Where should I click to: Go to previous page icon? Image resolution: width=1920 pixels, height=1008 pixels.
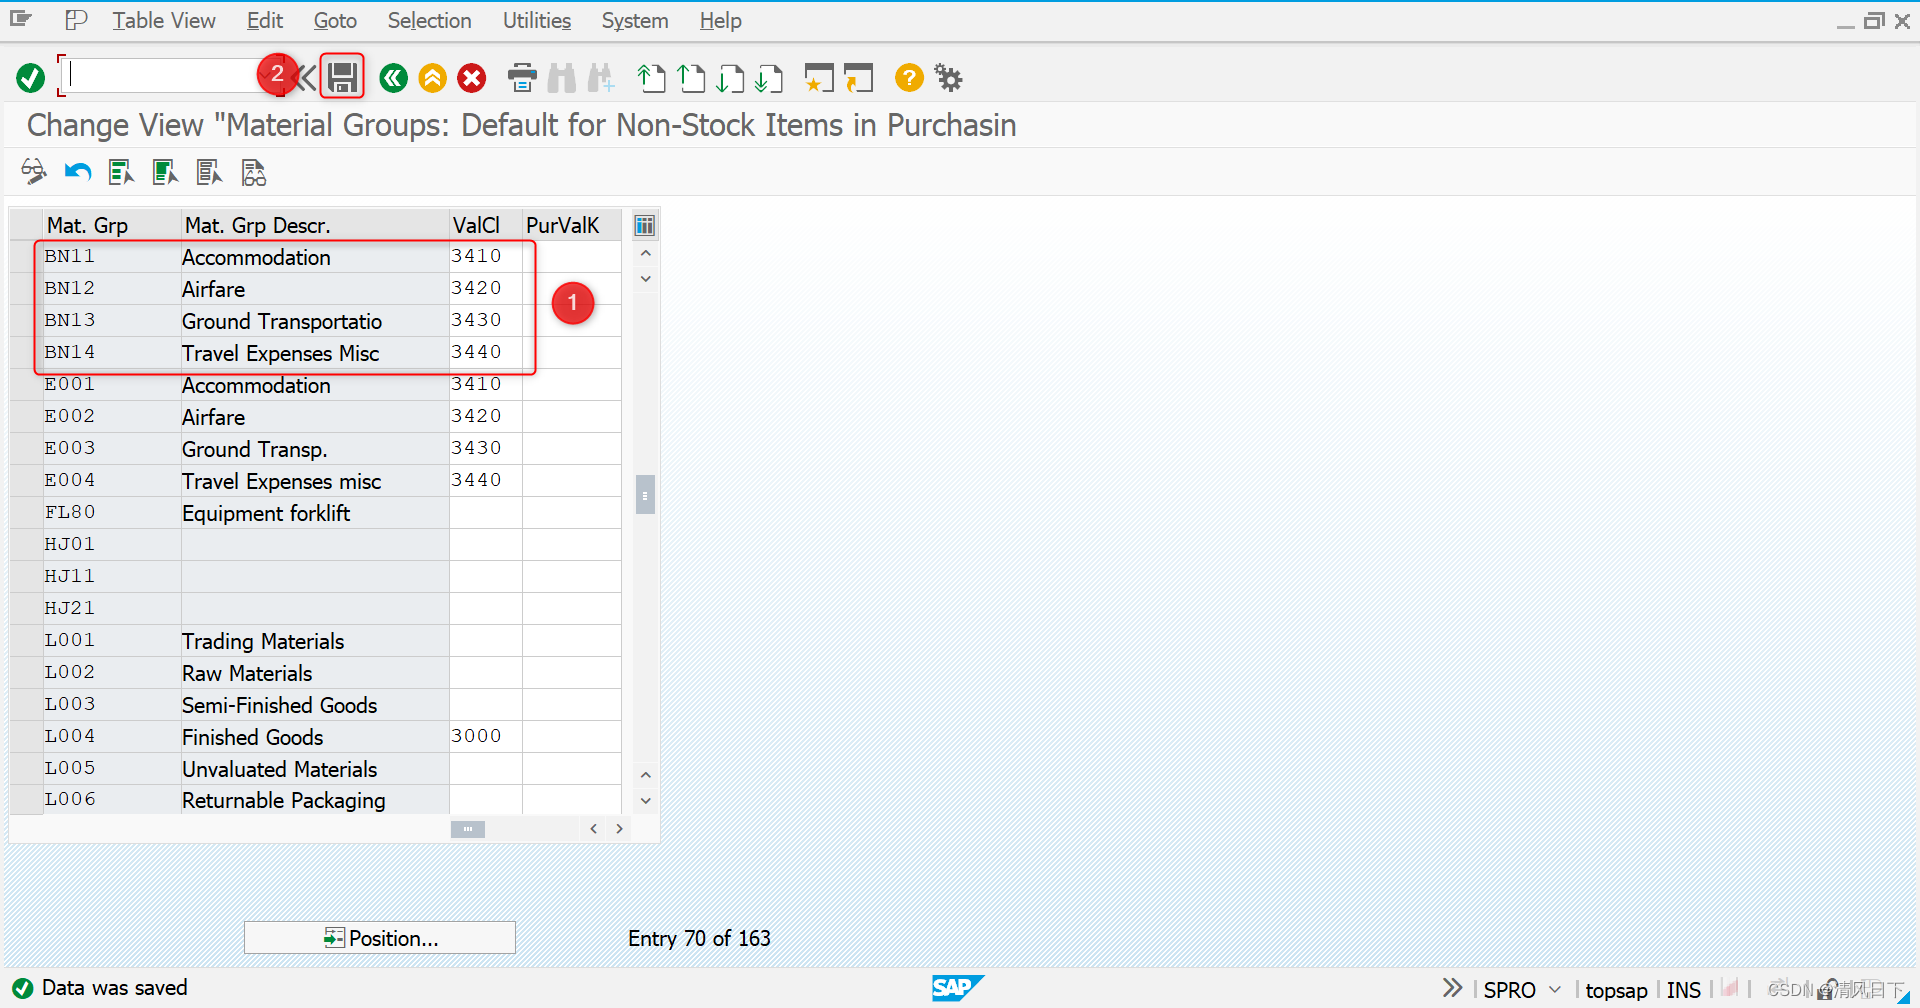pyautogui.click(x=691, y=77)
